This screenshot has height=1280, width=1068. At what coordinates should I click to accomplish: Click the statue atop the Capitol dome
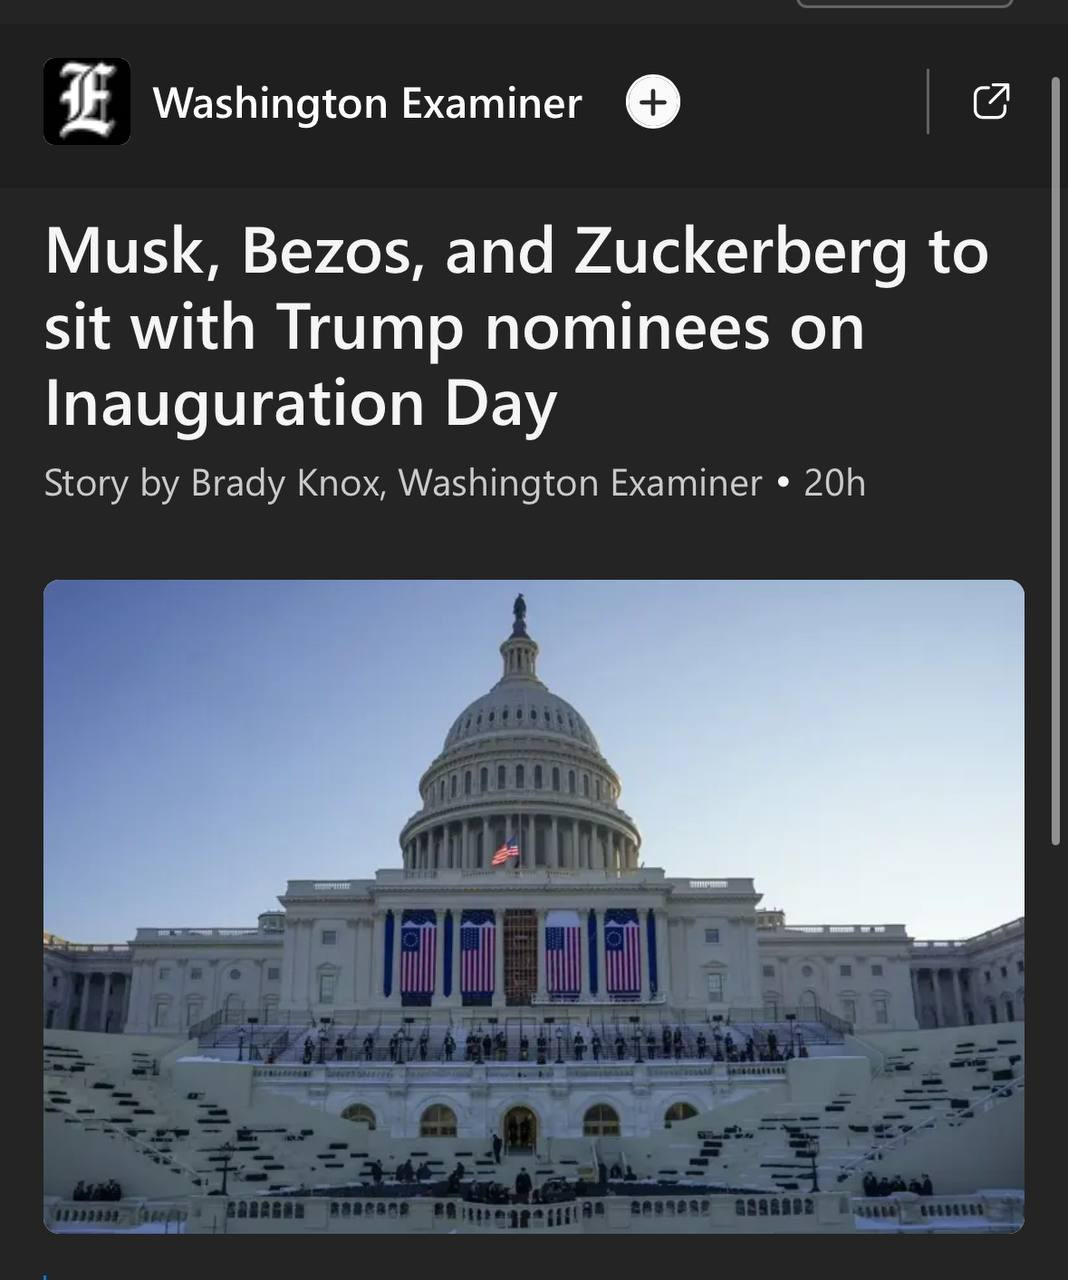point(519,610)
